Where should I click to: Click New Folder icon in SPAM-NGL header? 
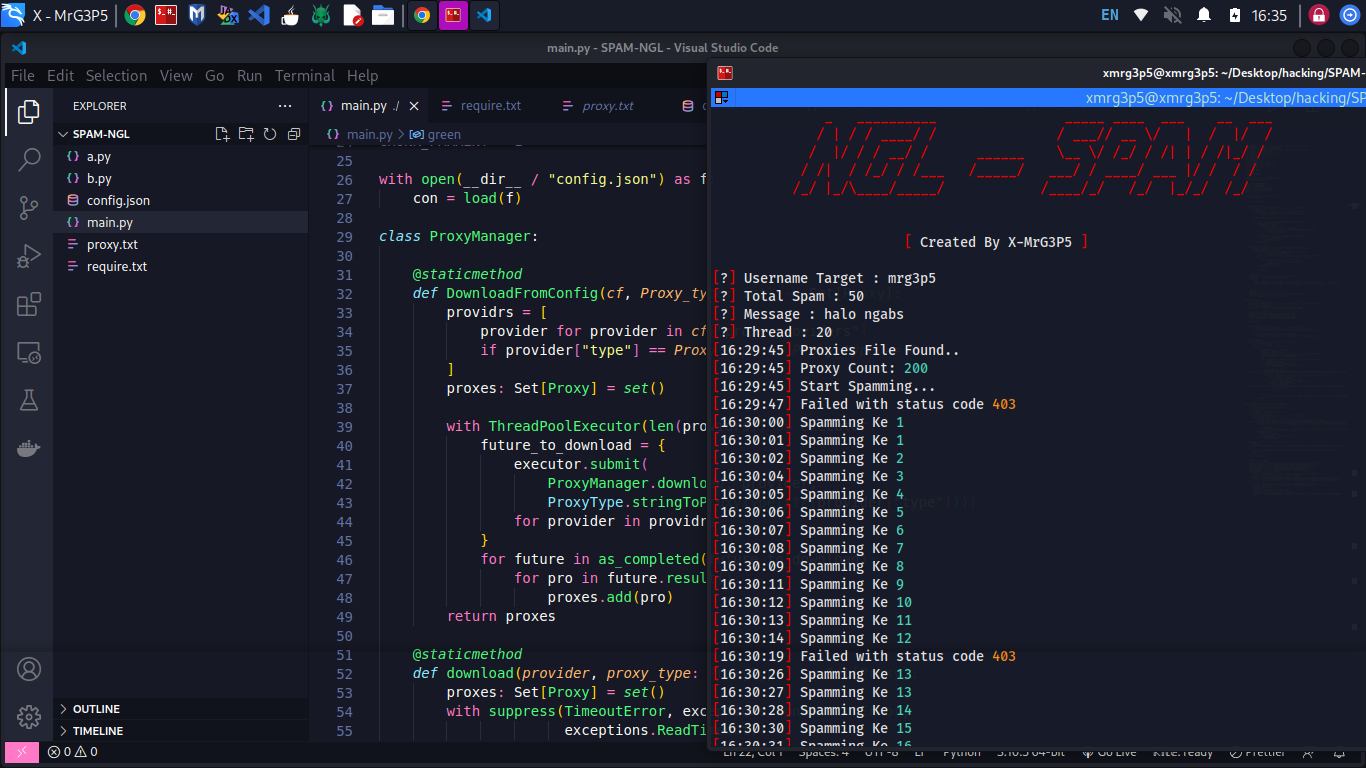[246, 134]
